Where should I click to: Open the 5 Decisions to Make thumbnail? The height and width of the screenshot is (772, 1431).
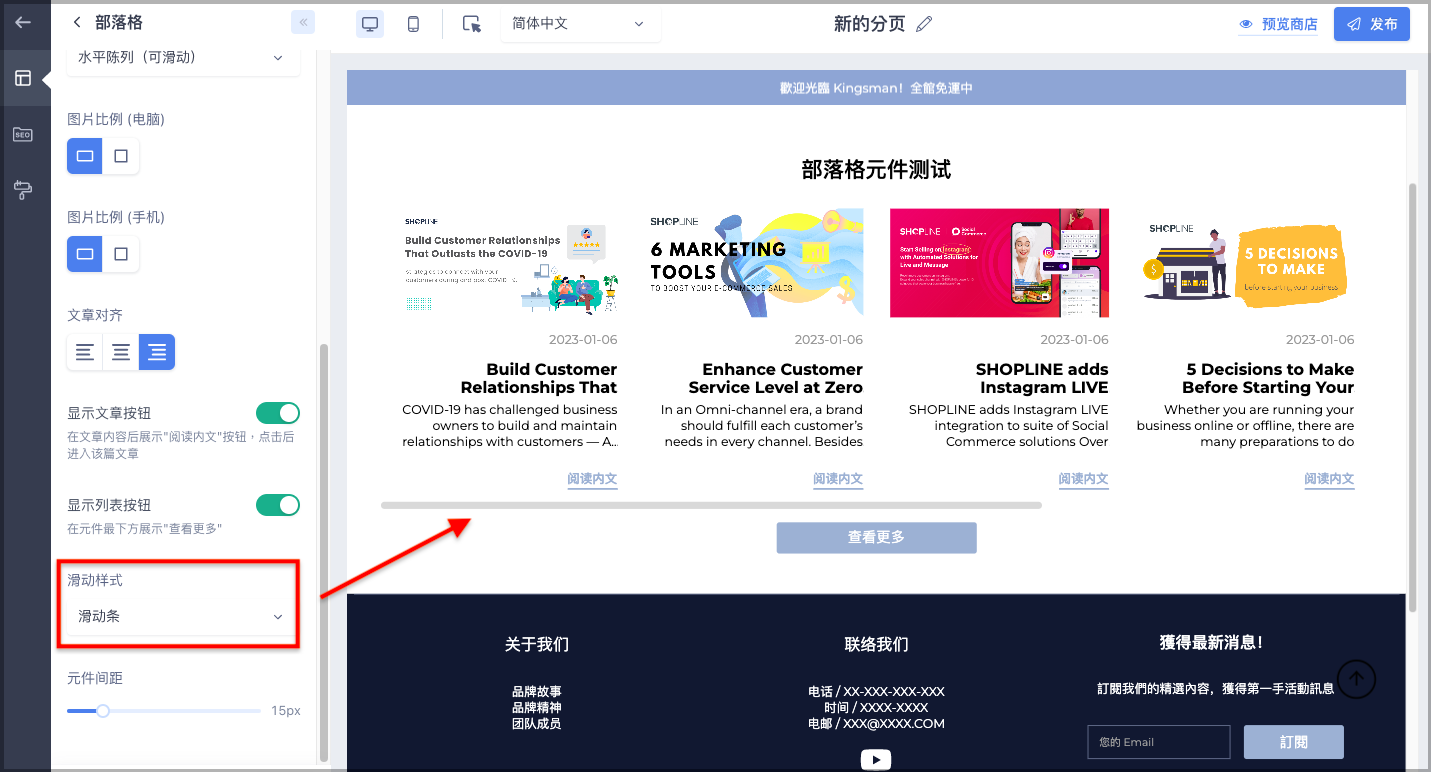click(x=1246, y=263)
